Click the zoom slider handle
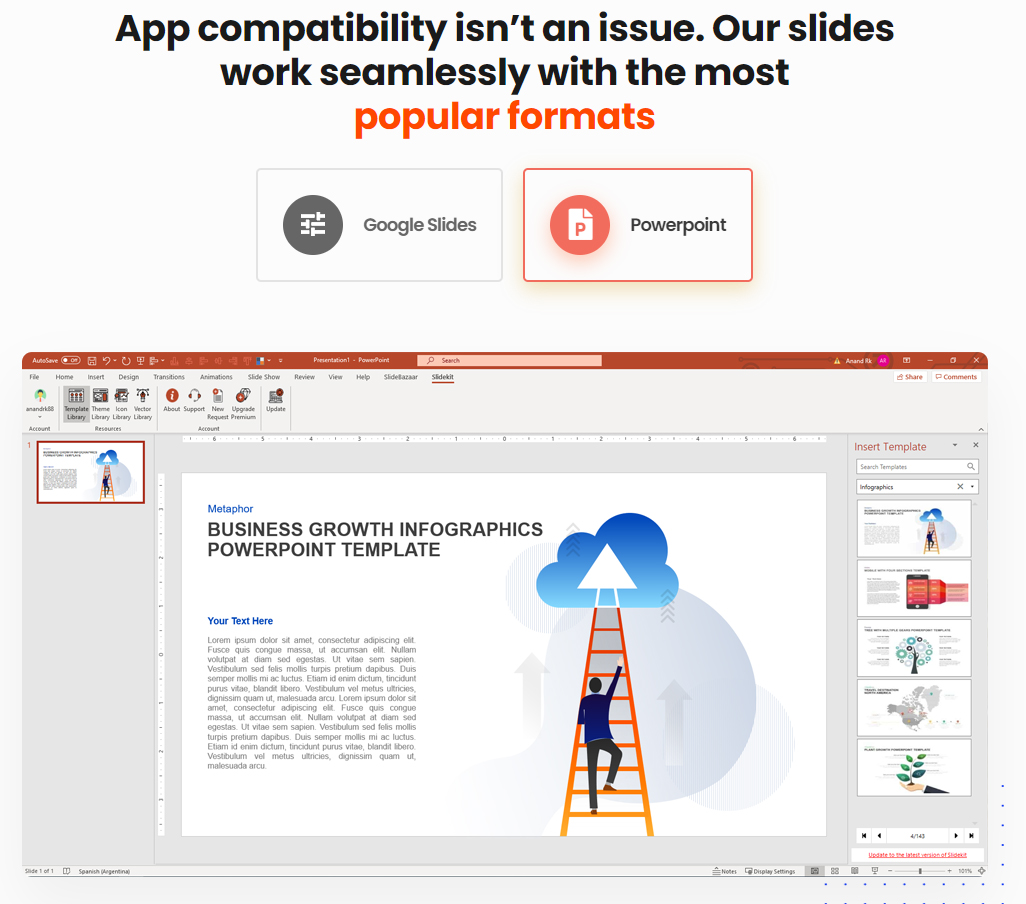 [x=920, y=871]
